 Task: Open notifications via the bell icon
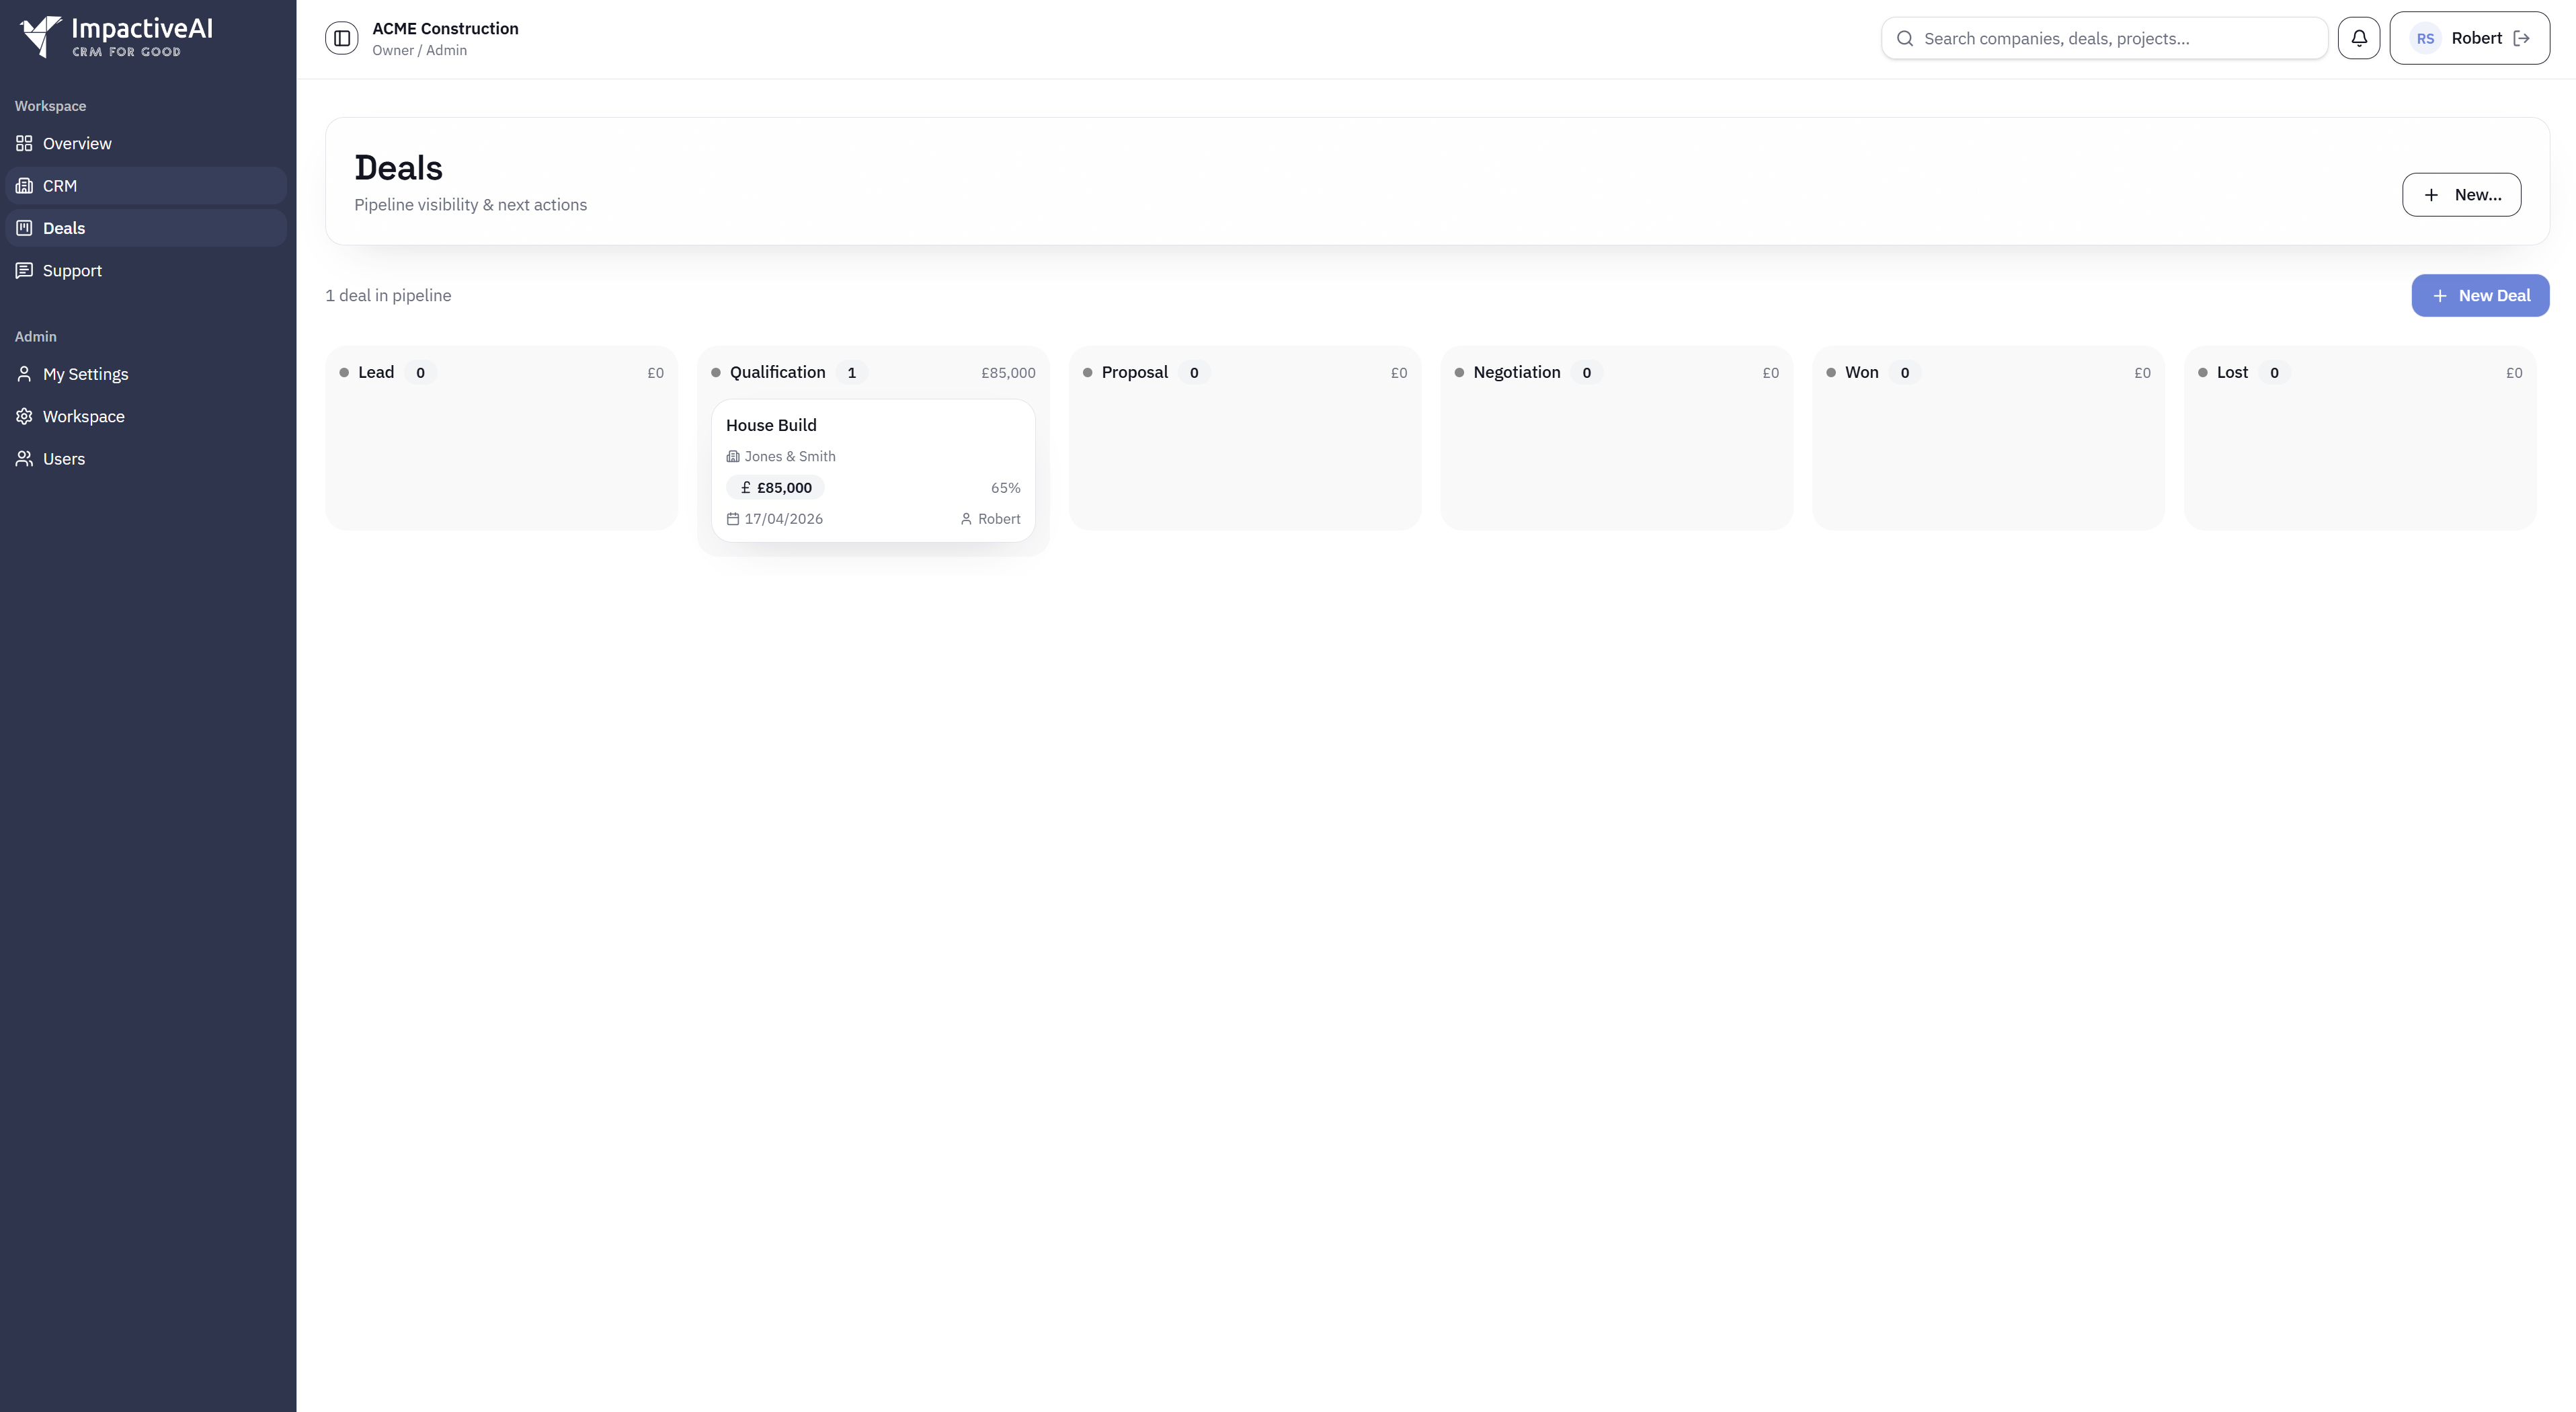pos(2359,37)
